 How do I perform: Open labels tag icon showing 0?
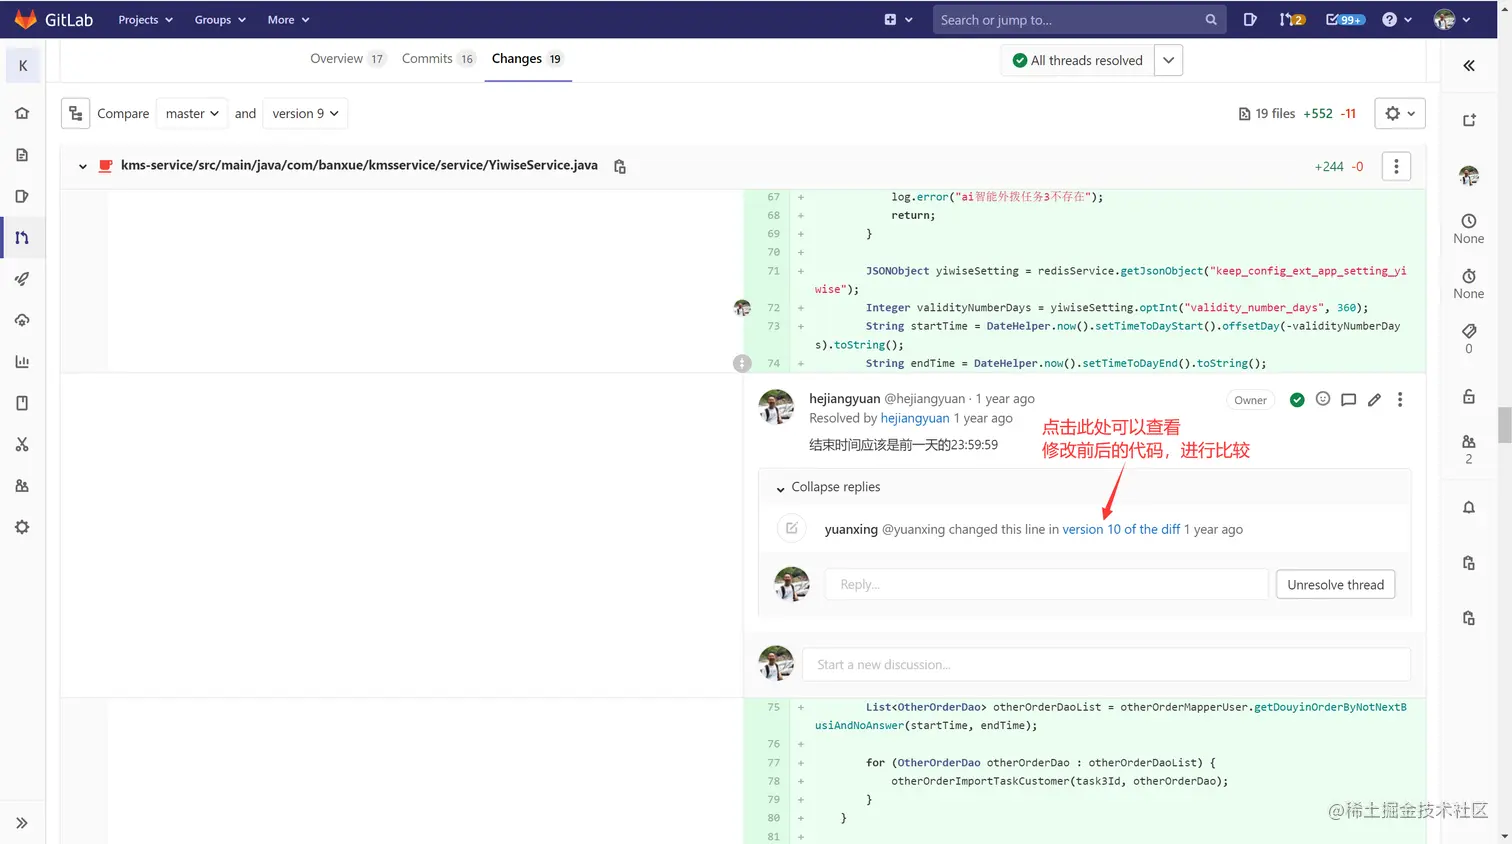pos(1469,331)
